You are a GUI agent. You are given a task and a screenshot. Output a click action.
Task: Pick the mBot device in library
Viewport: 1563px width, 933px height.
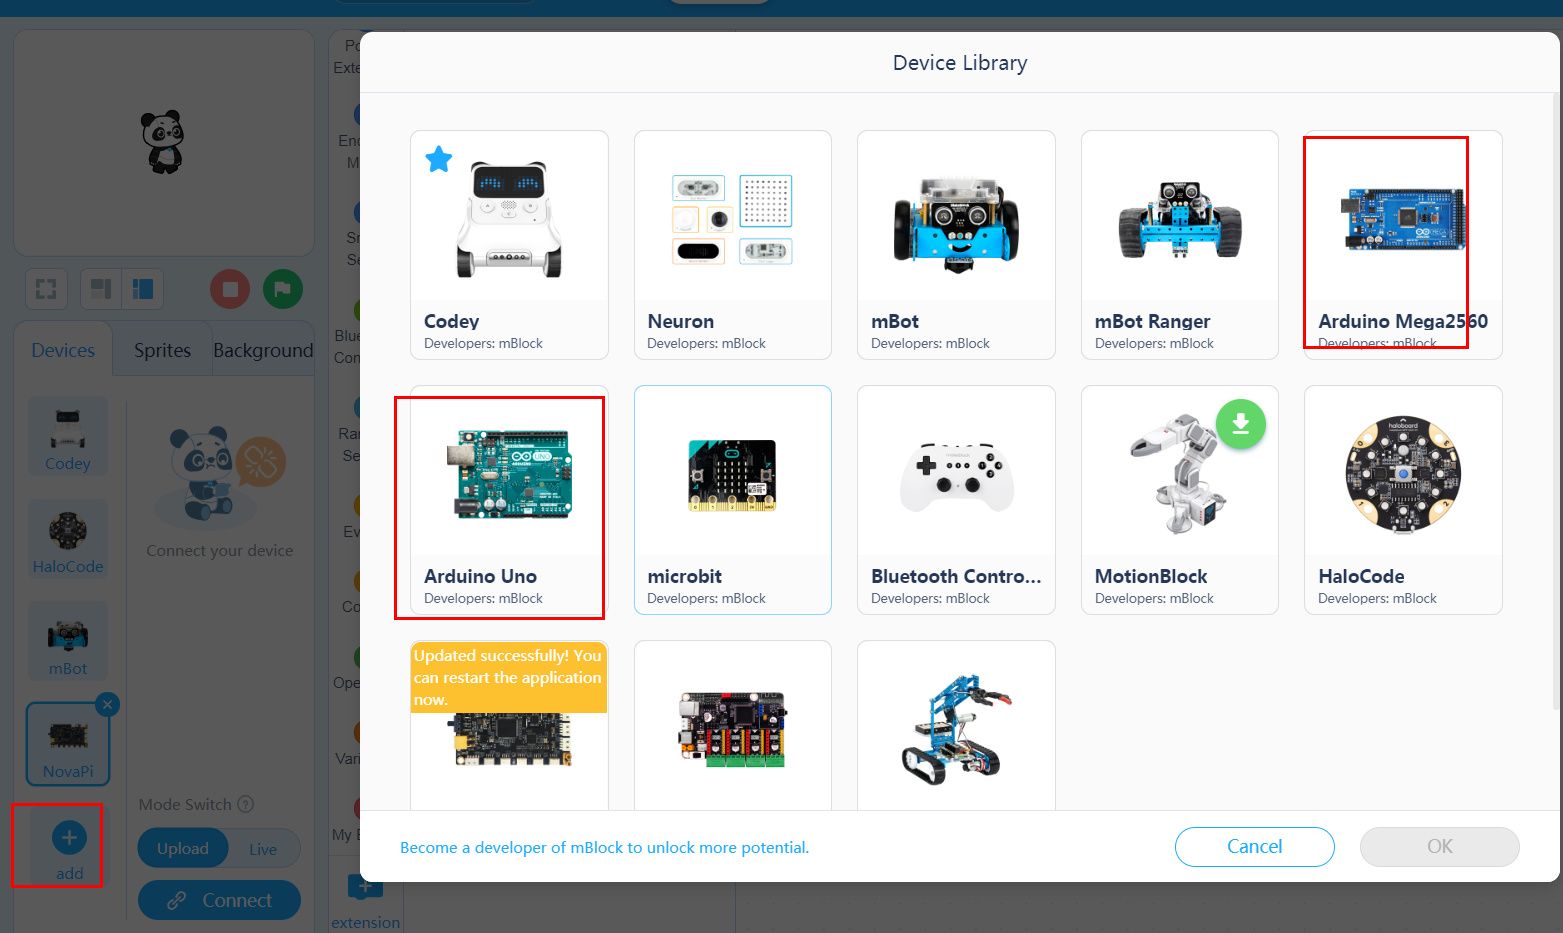point(956,244)
